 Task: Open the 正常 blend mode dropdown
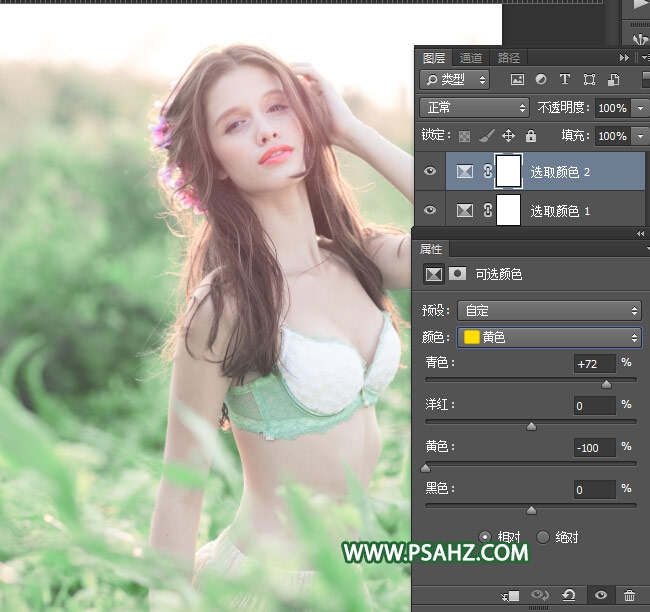click(x=475, y=108)
